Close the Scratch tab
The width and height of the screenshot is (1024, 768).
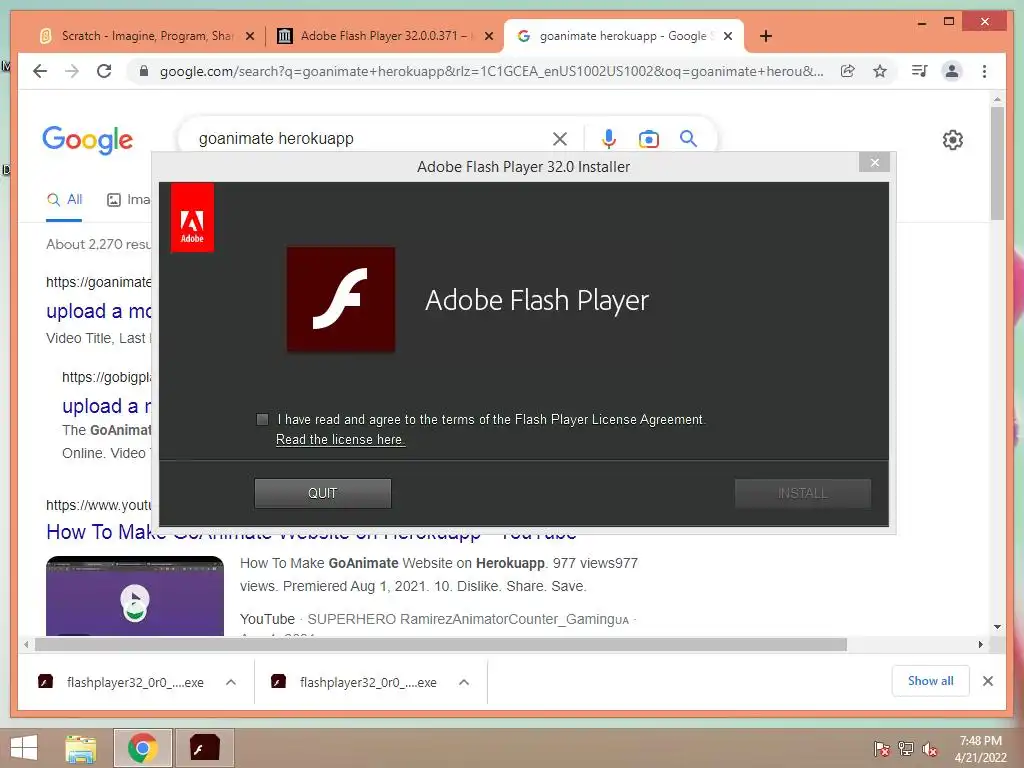(249, 36)
